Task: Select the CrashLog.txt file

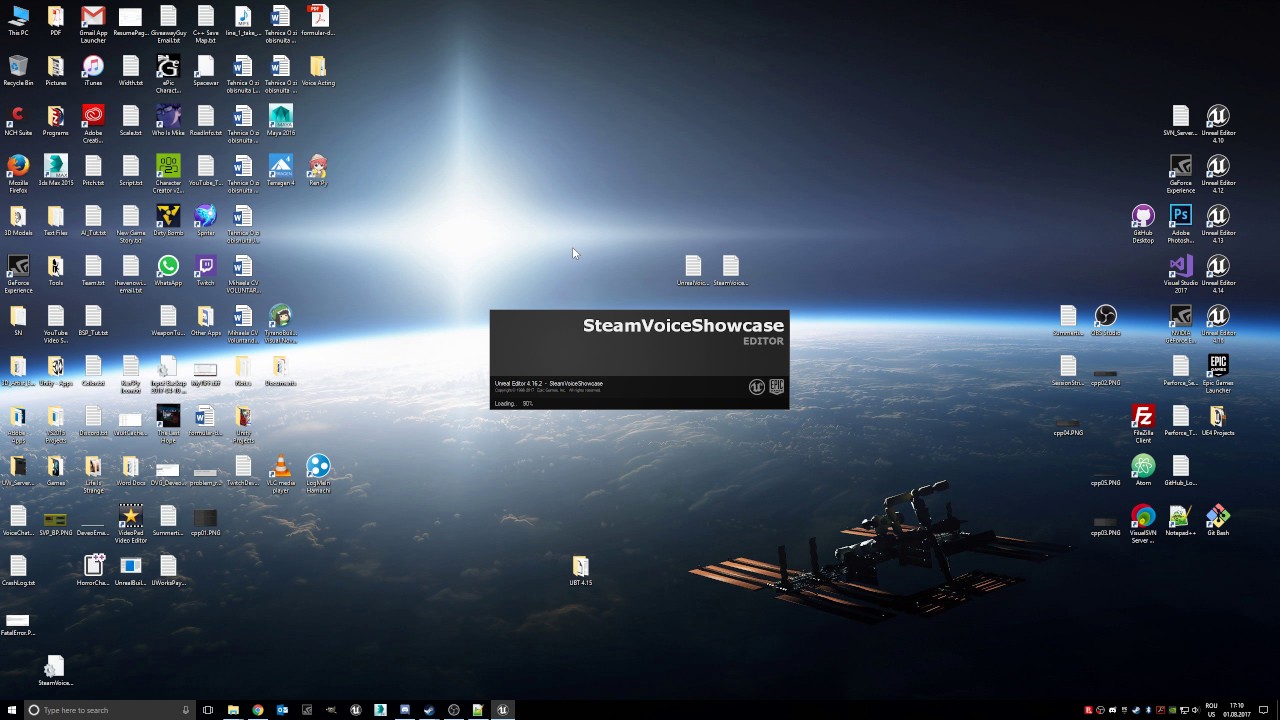Action: (x=18, y=571)
